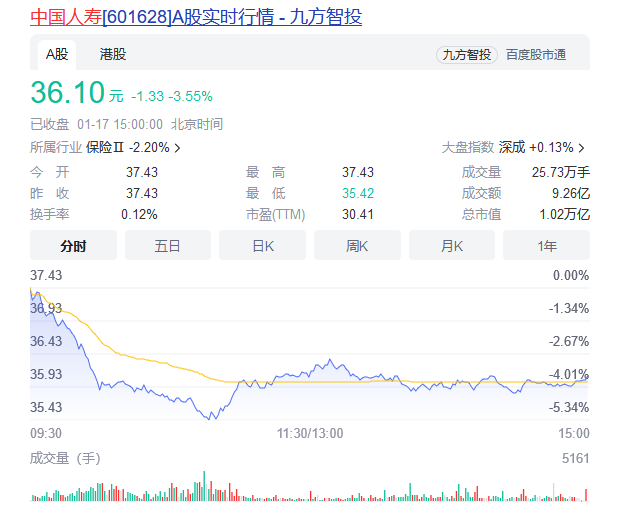Viewport: 623px width, 511px height.
Task: Click the -2.67% axis label
Action: 569,341
